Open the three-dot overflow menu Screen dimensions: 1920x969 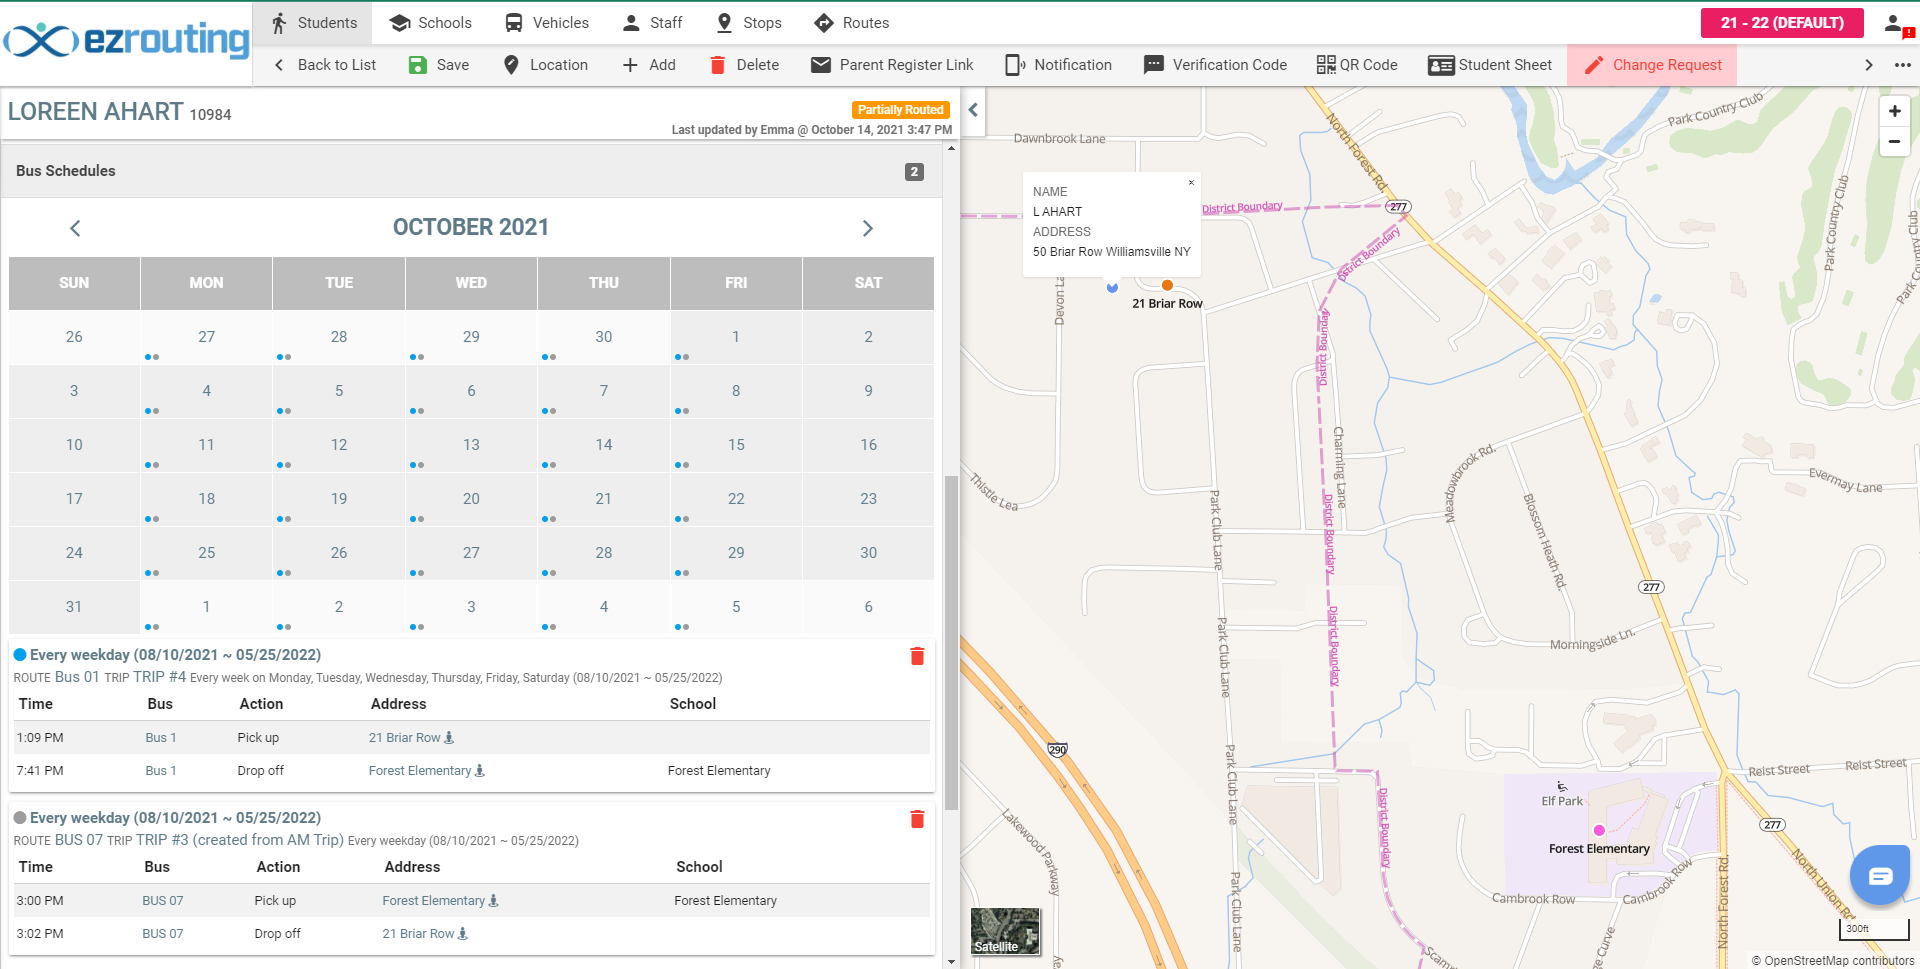point(1902,65)
